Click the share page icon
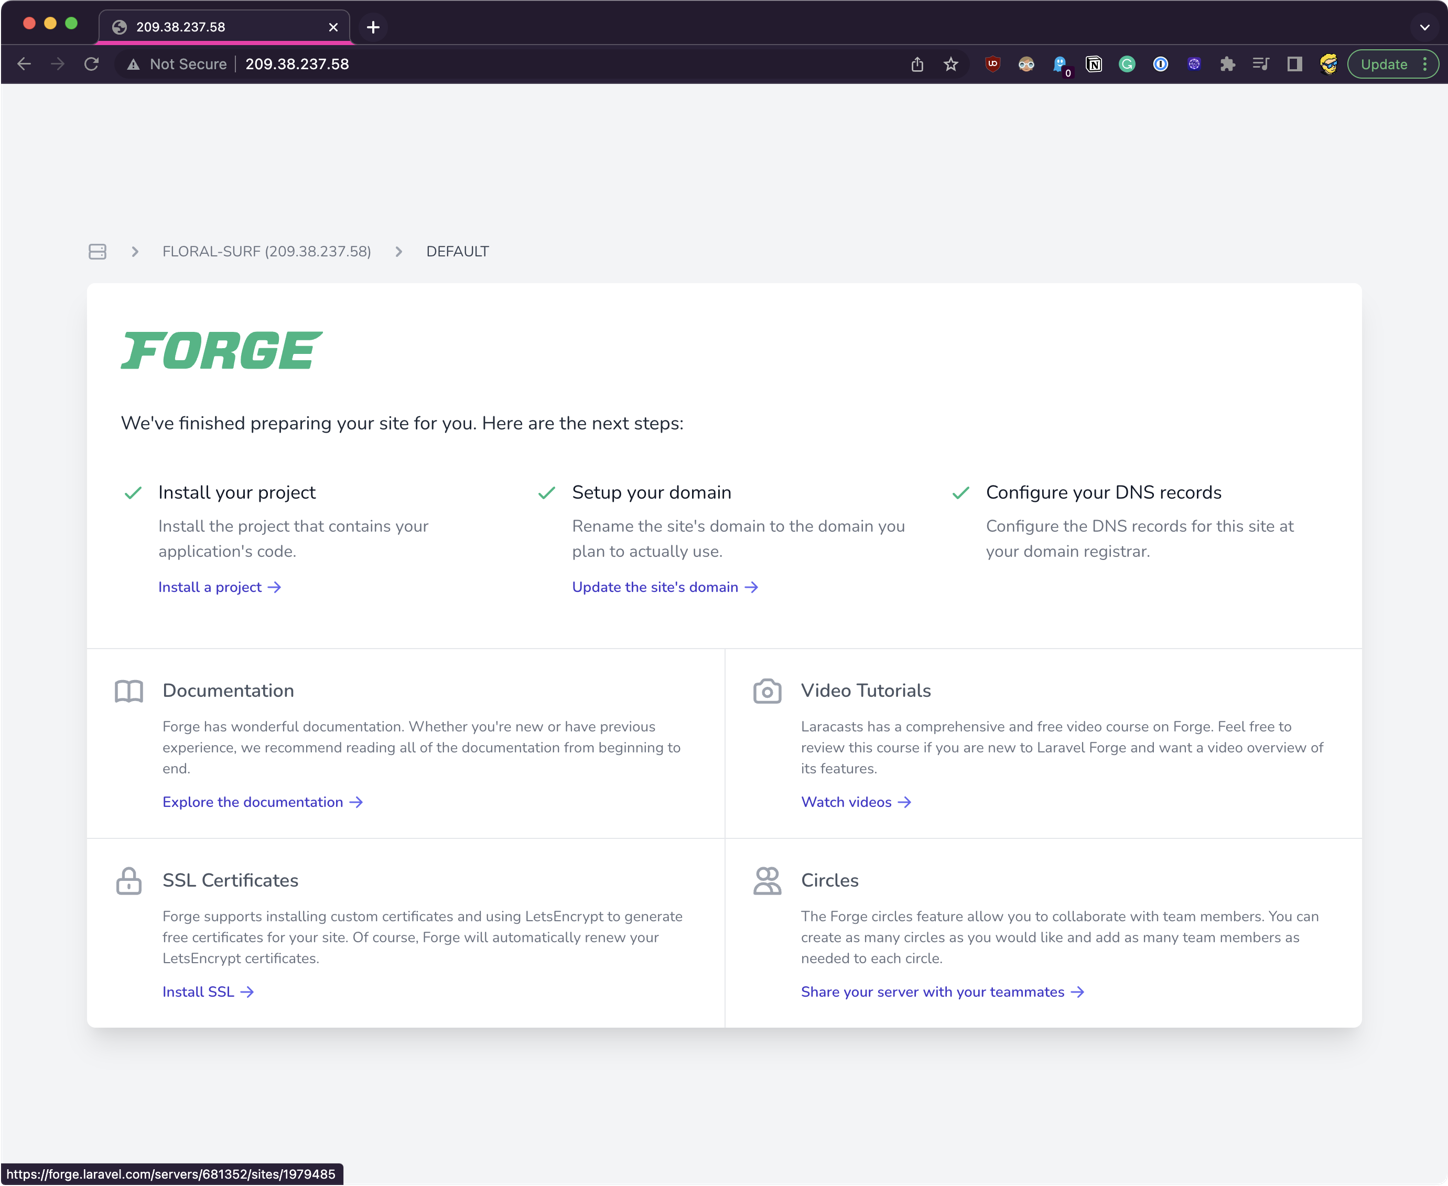1448x1186 pixels. click(917, 64)
